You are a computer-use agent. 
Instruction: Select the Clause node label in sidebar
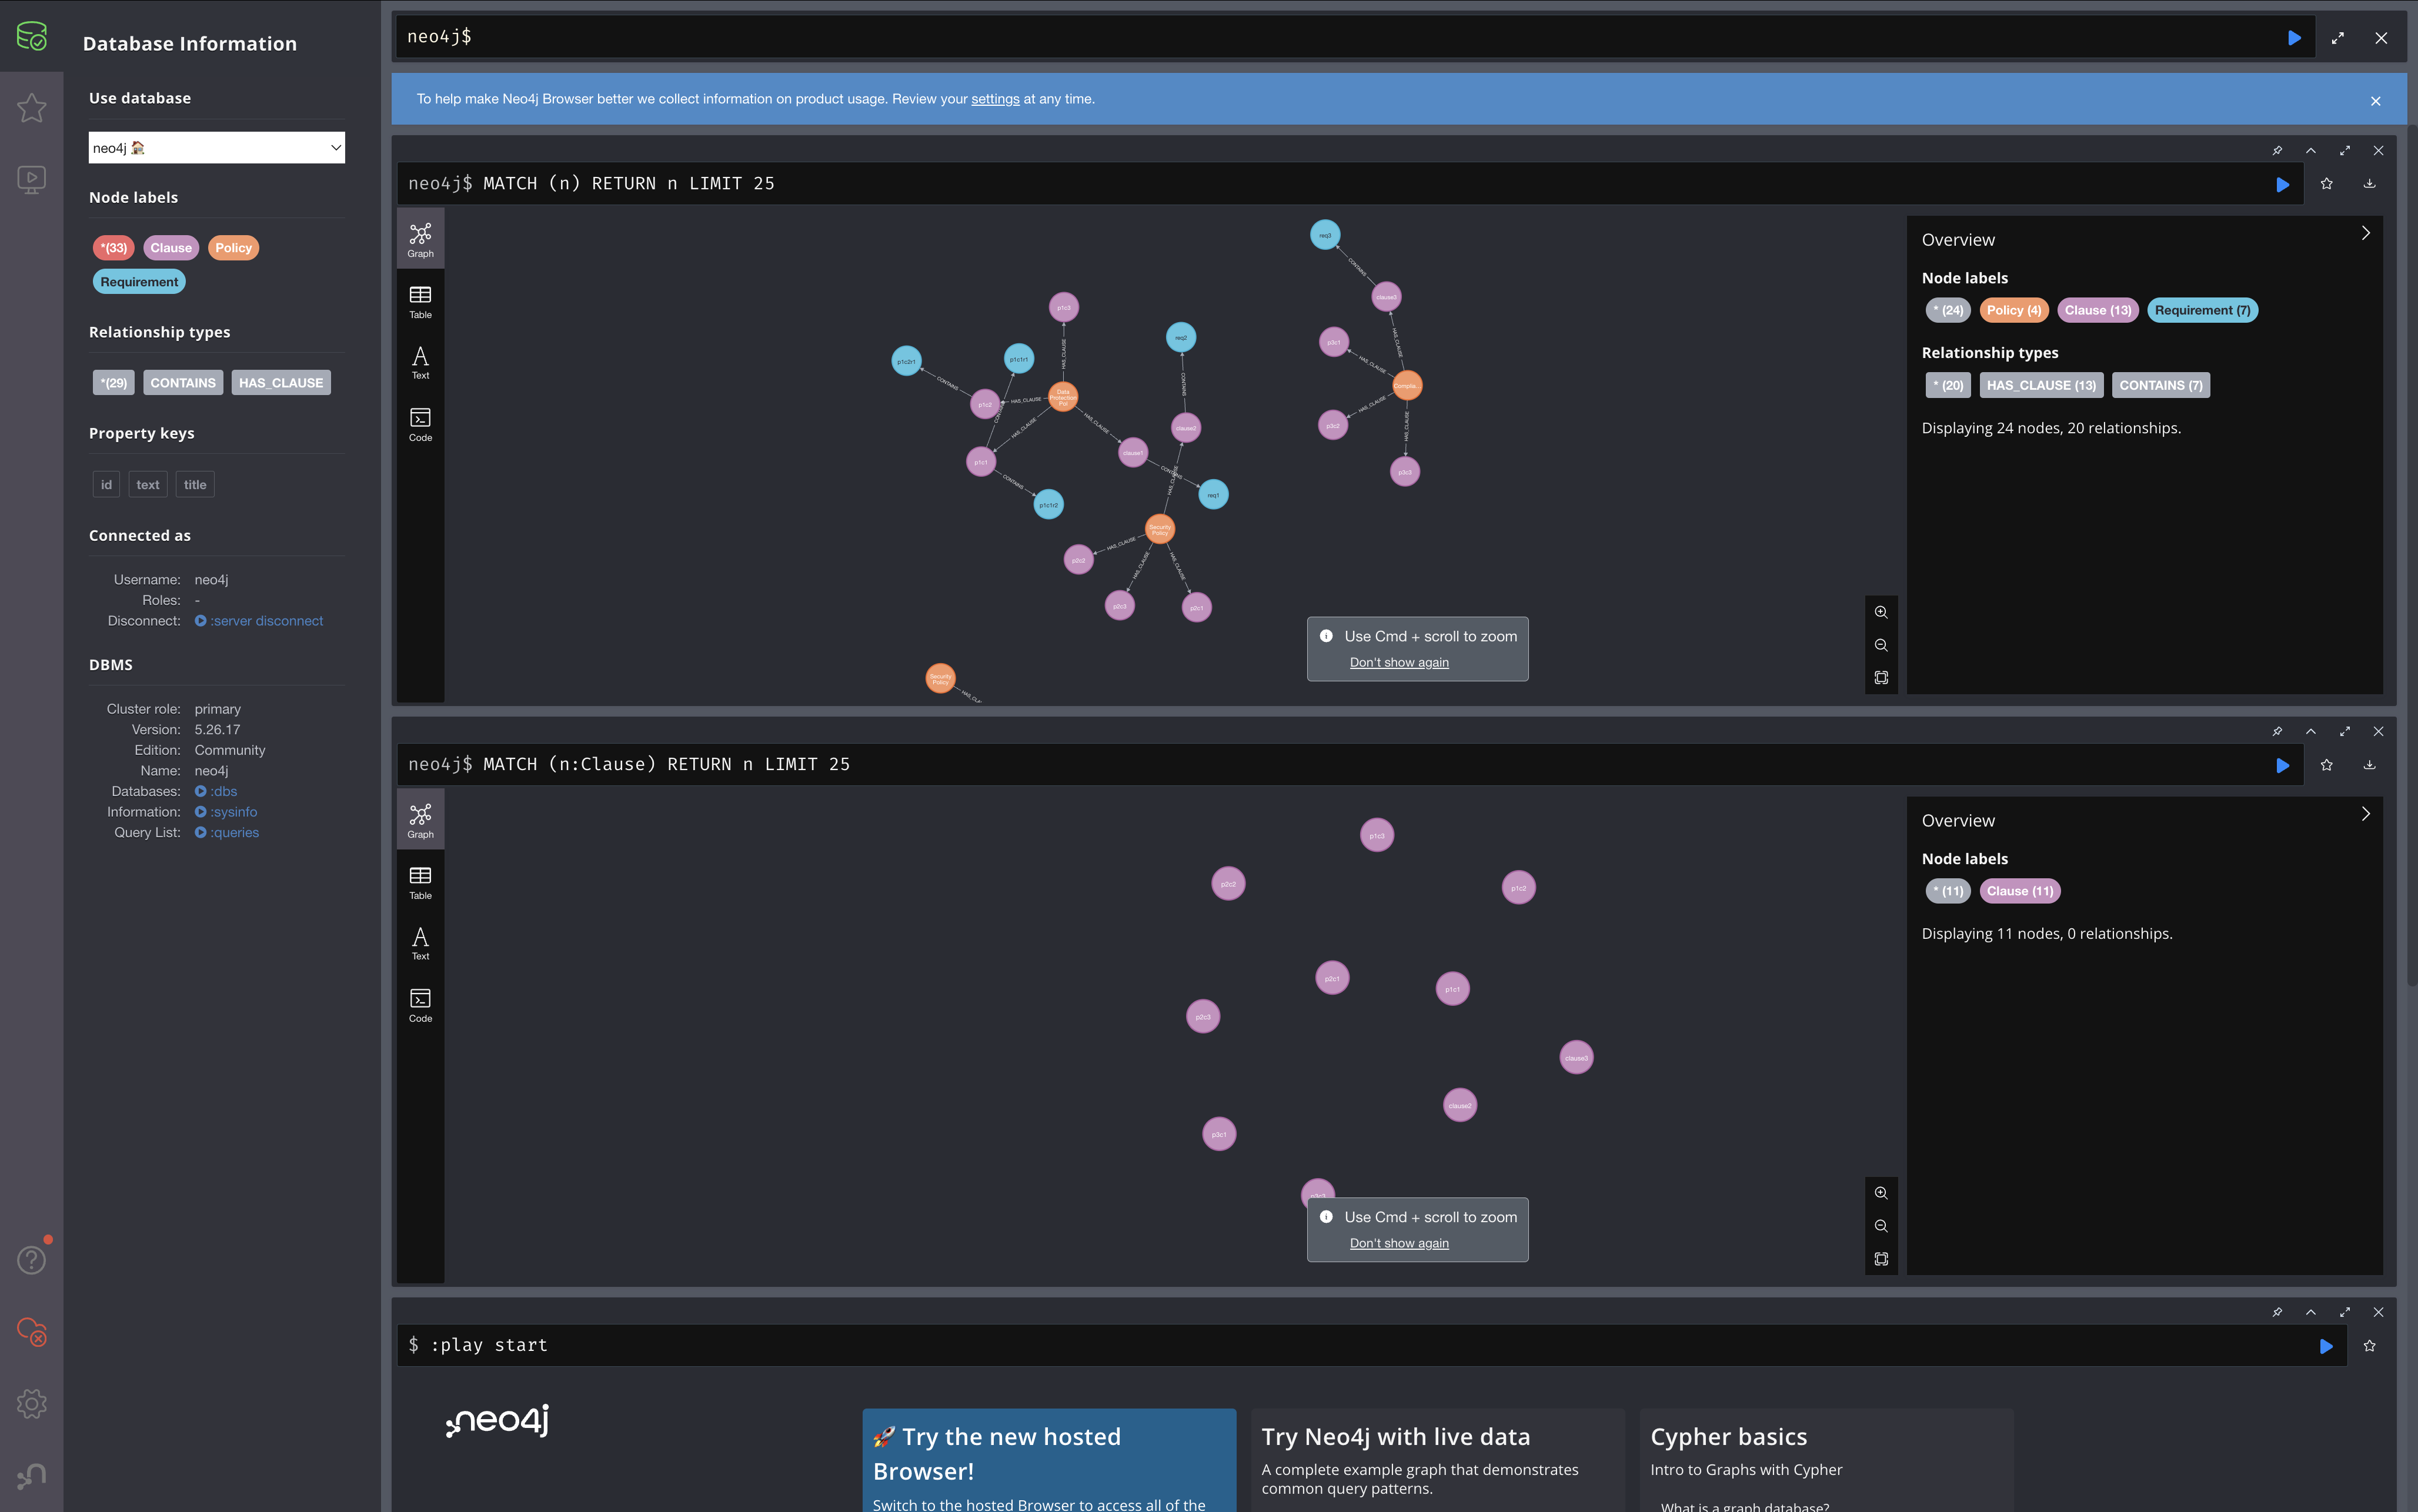click(171, 248)
